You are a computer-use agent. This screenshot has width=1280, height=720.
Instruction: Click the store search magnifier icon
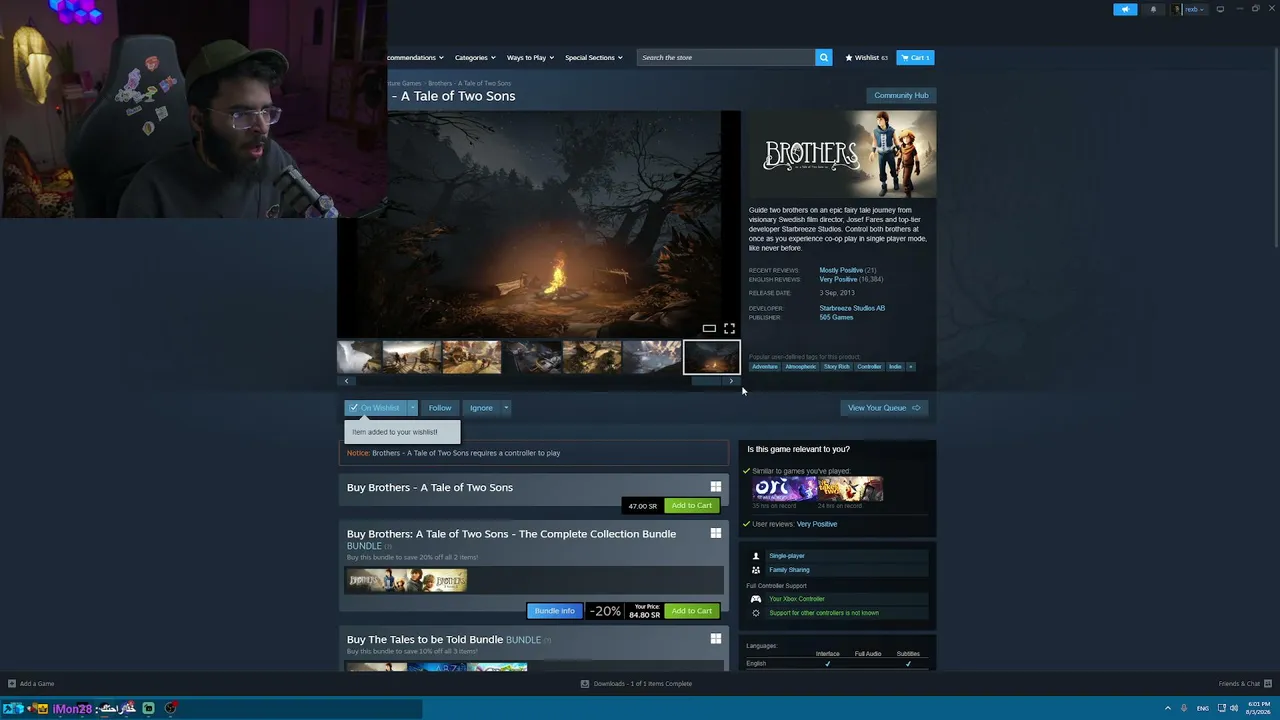point(824,58)
